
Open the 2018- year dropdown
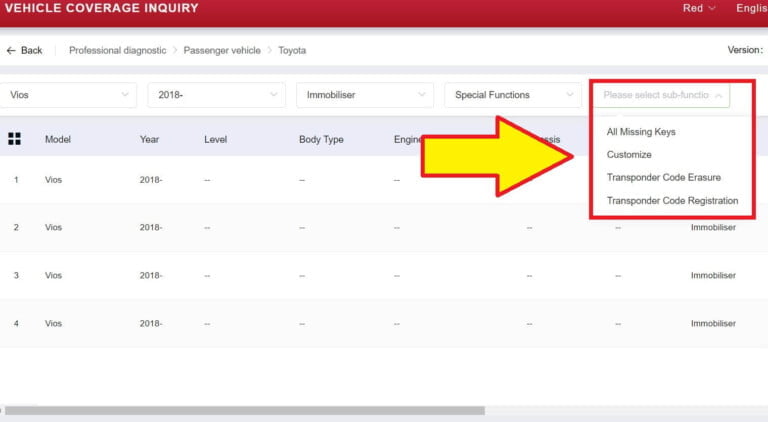216,95
